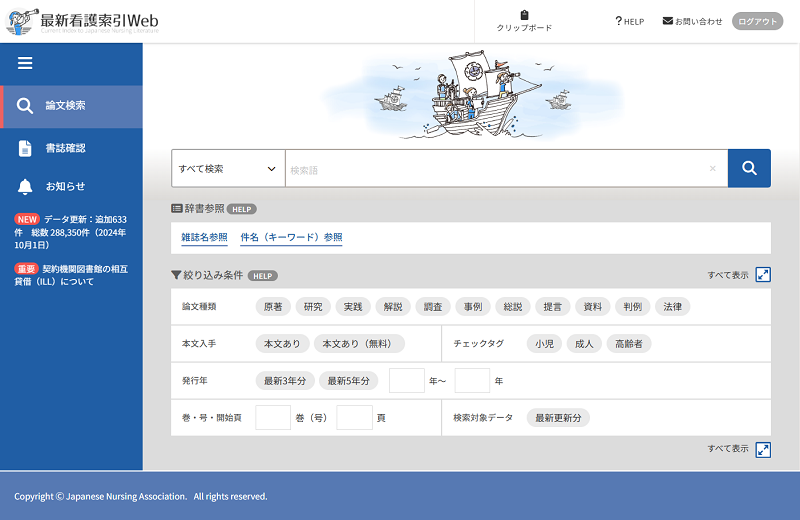Open the データ更新 NEW notice
800x520 pixels.
(70, 232)
